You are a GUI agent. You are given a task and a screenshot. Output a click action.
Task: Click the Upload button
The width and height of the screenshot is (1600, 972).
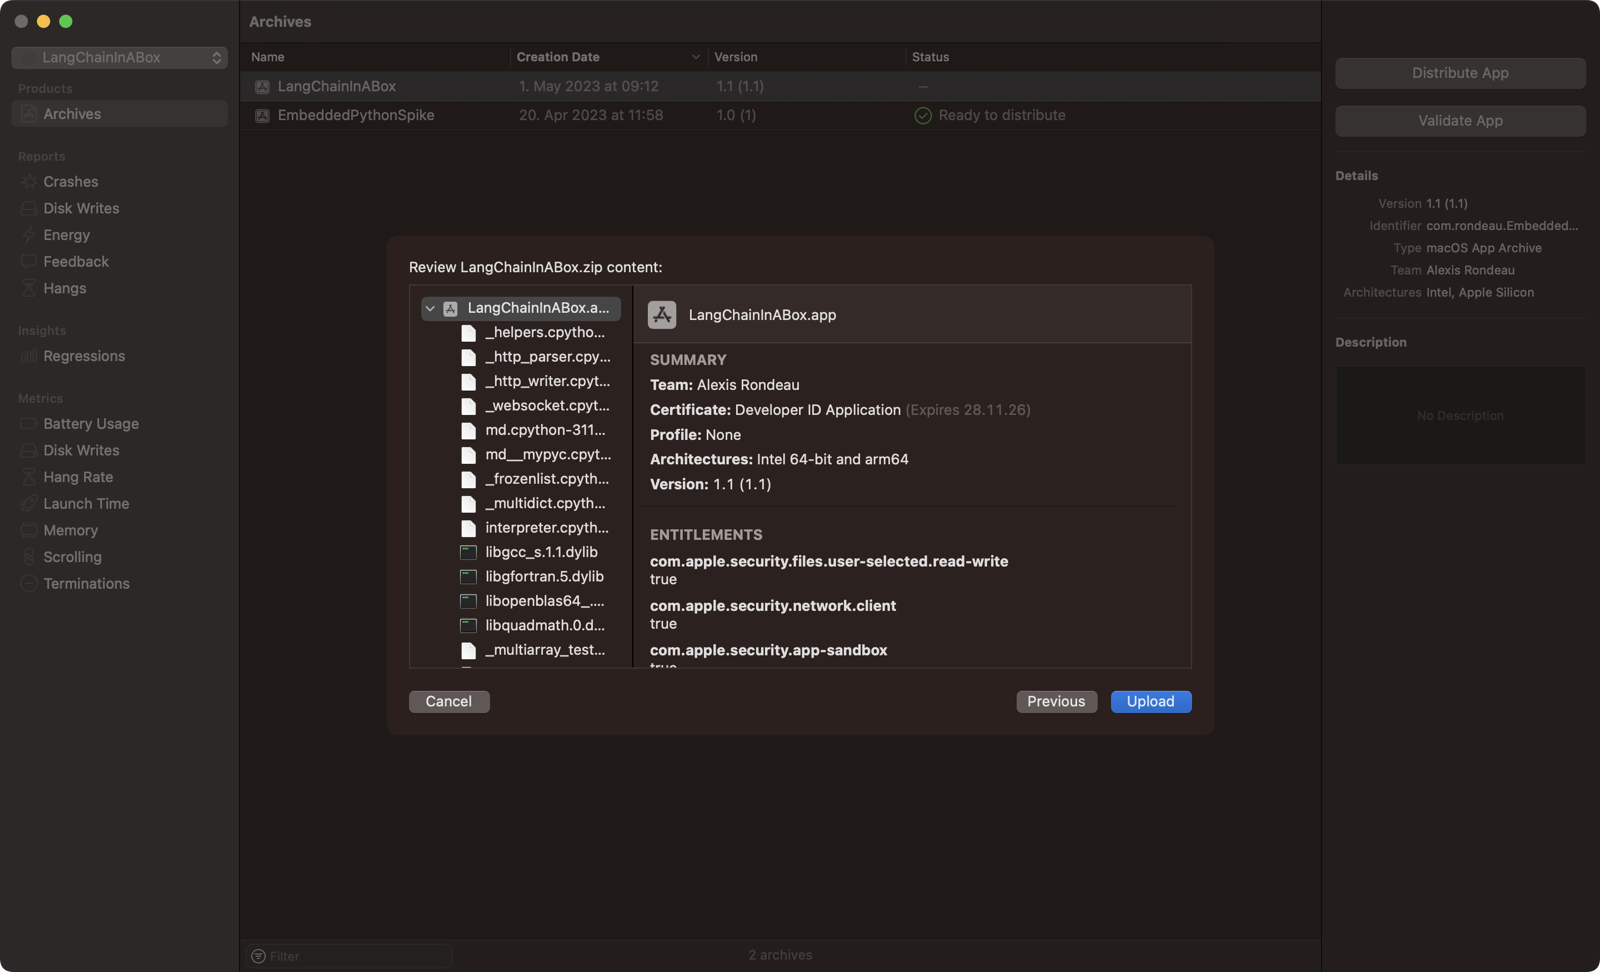(1151, 702)
